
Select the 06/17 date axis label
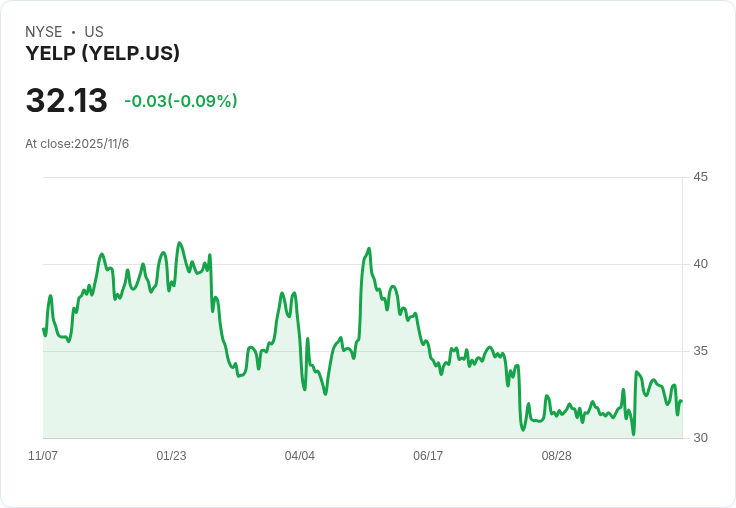click(x=428, y=455)
